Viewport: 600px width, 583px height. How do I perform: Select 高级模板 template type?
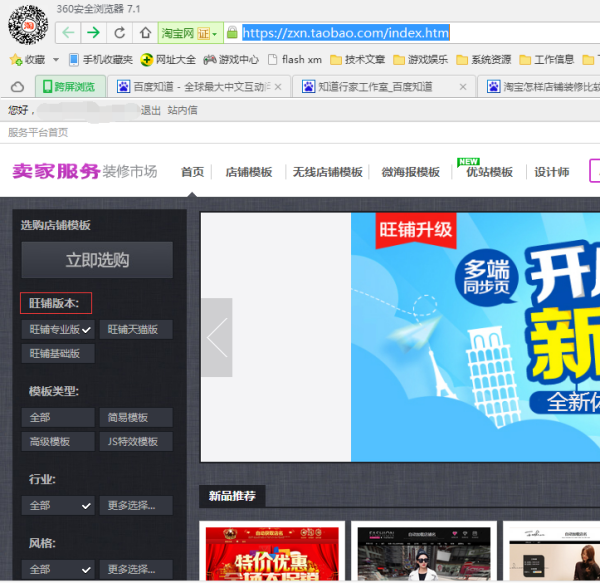pyautogui.click(x=58, y=442)
